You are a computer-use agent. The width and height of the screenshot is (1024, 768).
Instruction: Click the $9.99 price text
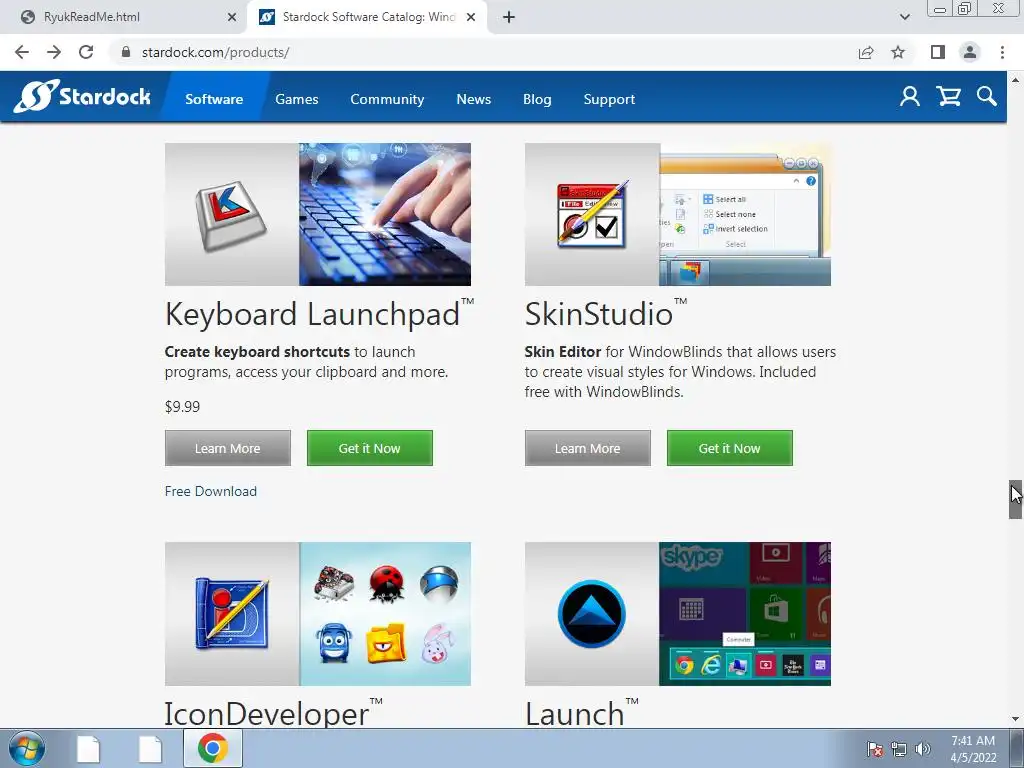point(182,407)
